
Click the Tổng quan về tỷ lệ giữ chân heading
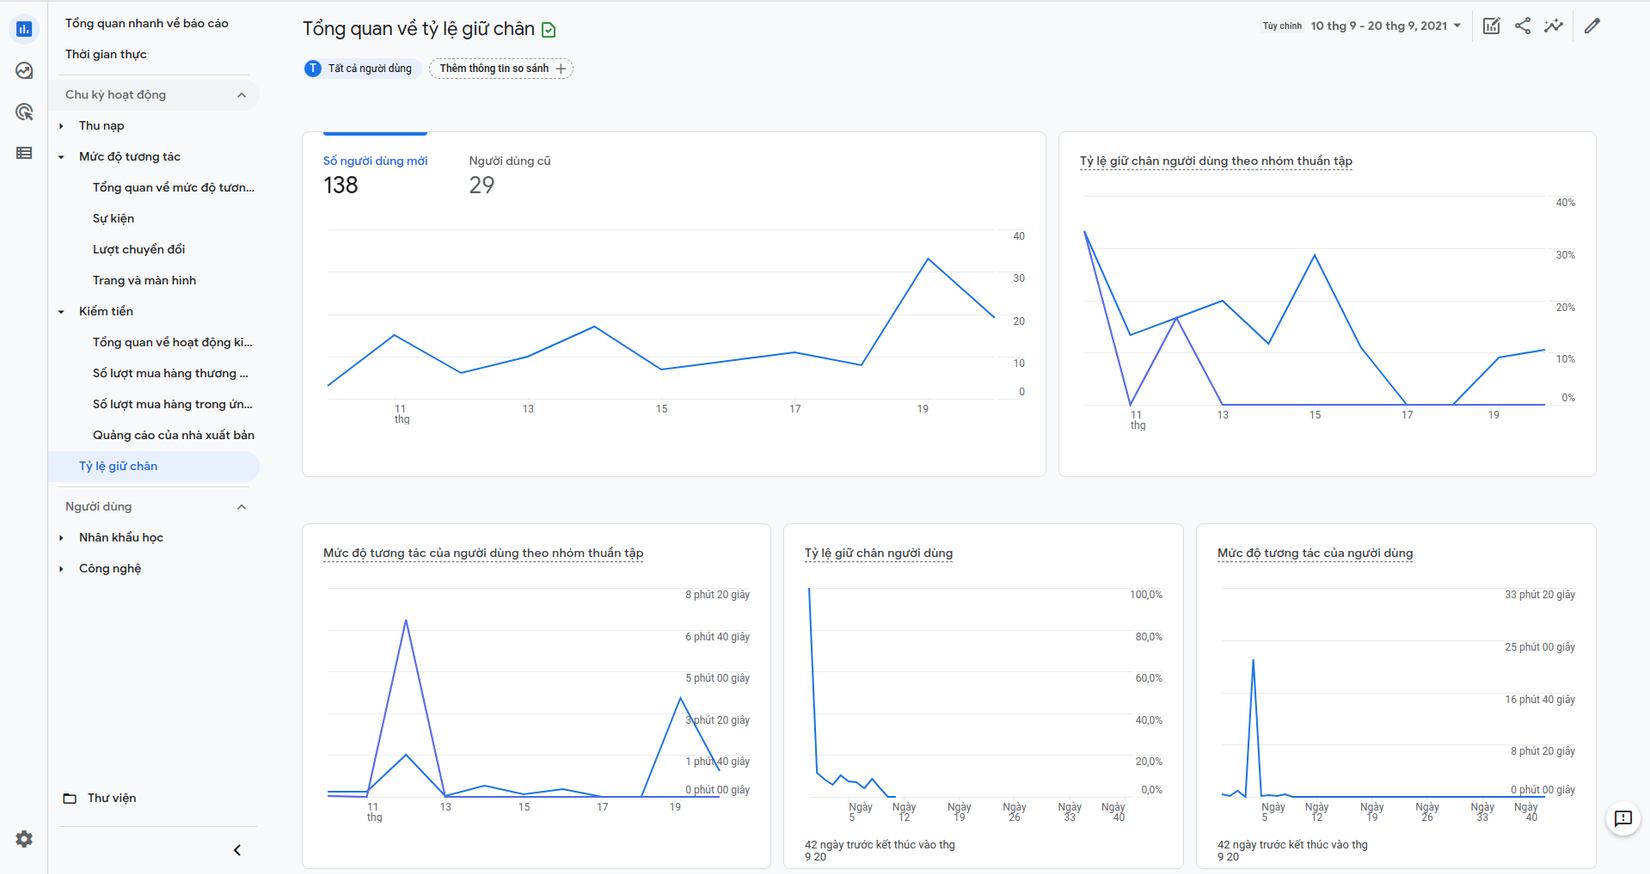pos(418,29)
